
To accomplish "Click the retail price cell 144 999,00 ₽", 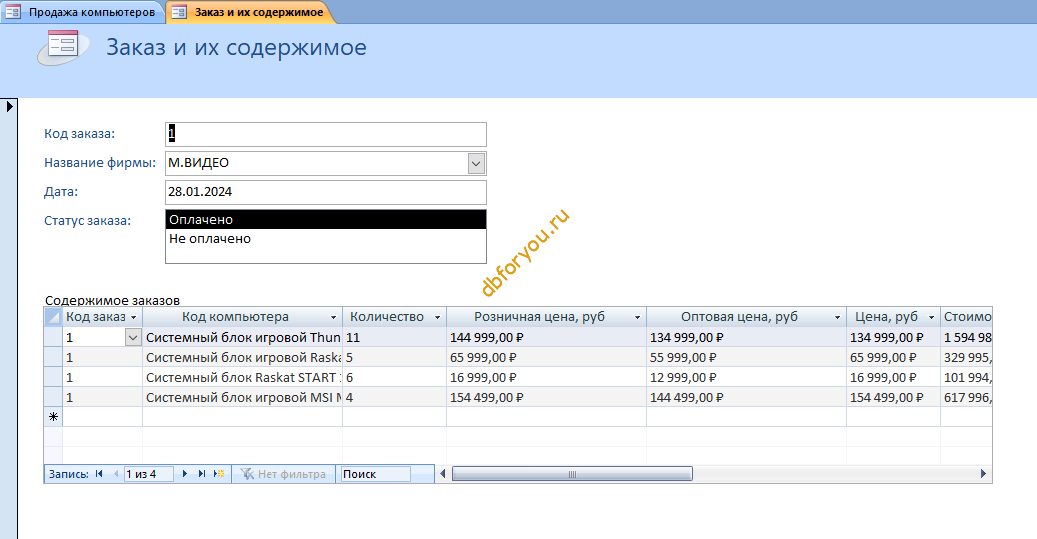I will [546, 337].
